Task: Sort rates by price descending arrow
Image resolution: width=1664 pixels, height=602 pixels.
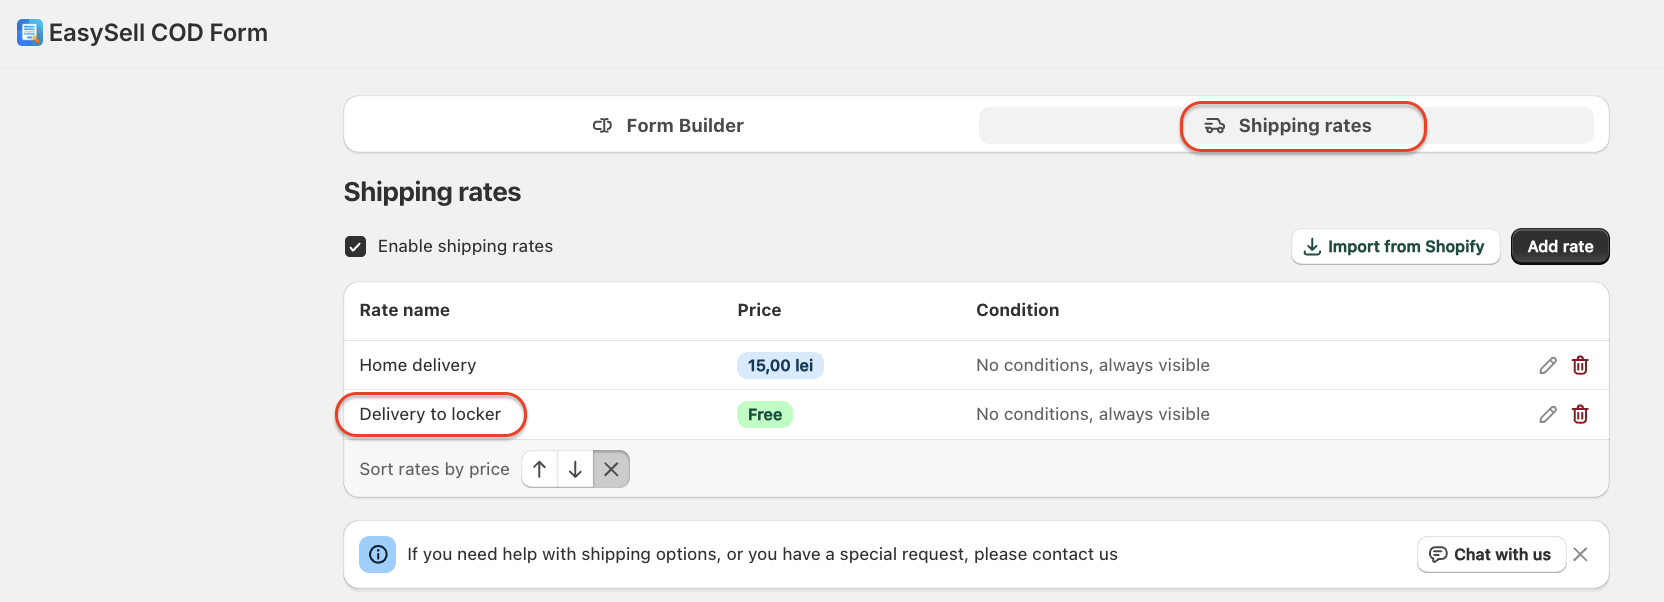Action: coord(575,469)
